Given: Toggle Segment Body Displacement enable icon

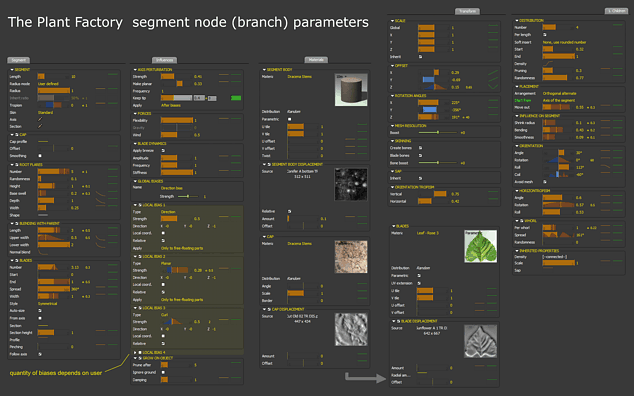Looking at the screenshot, I should point(269,164).
